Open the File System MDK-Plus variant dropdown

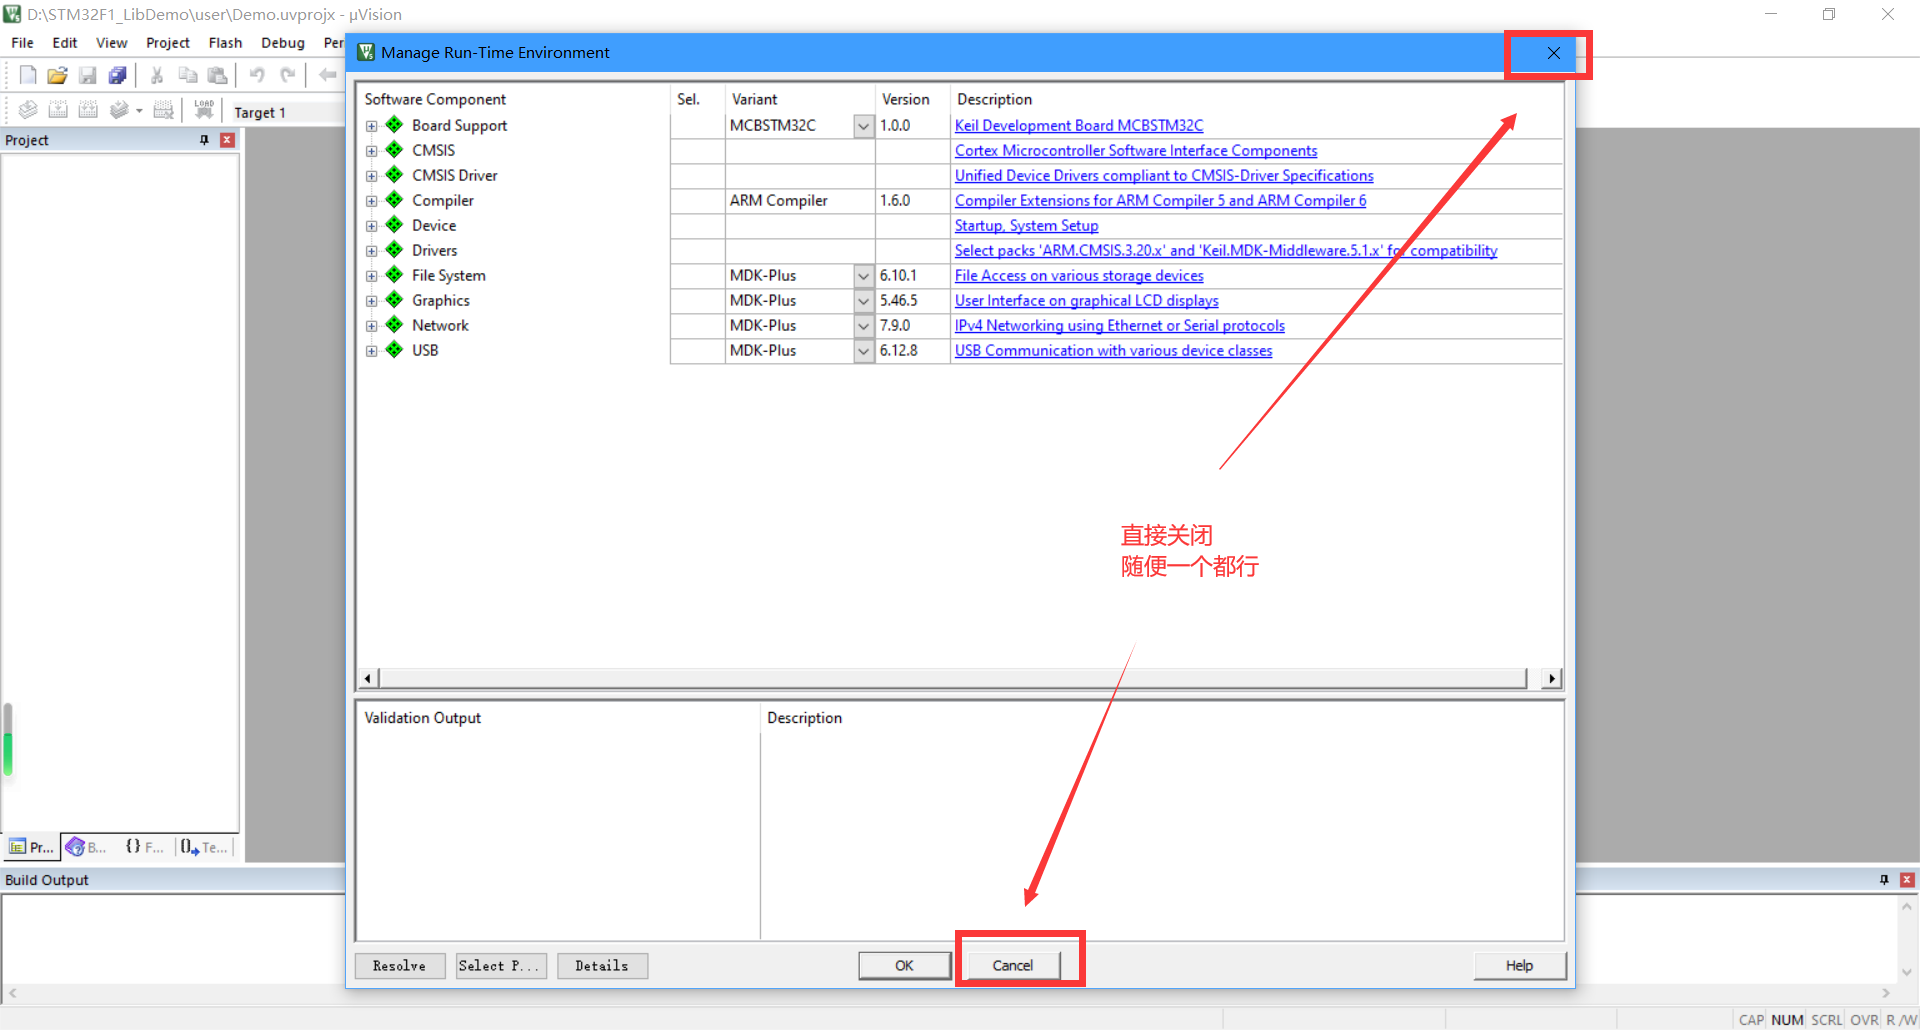click(864, 276)
